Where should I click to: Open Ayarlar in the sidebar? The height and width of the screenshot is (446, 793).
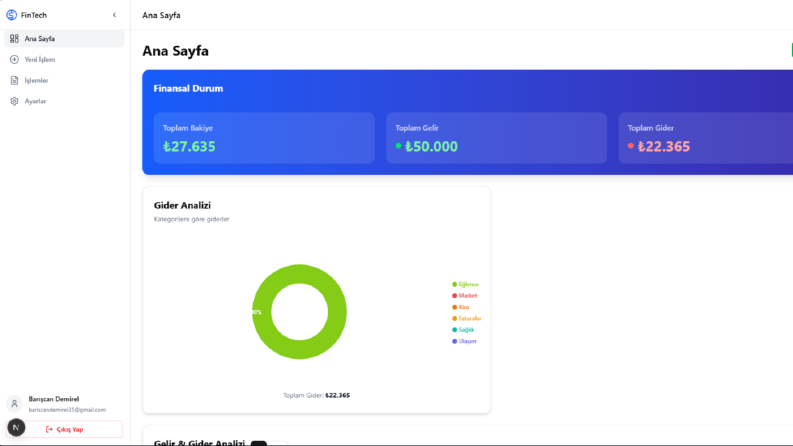(64, 101)
